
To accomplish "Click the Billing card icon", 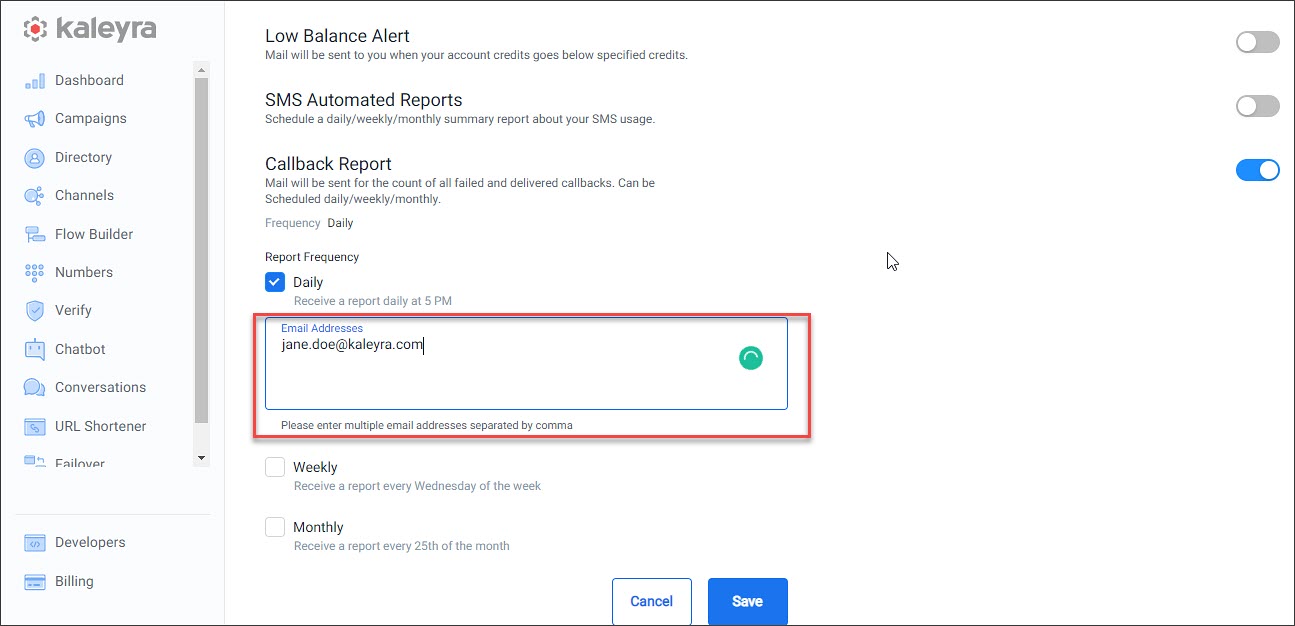I will tap(35, 582).
